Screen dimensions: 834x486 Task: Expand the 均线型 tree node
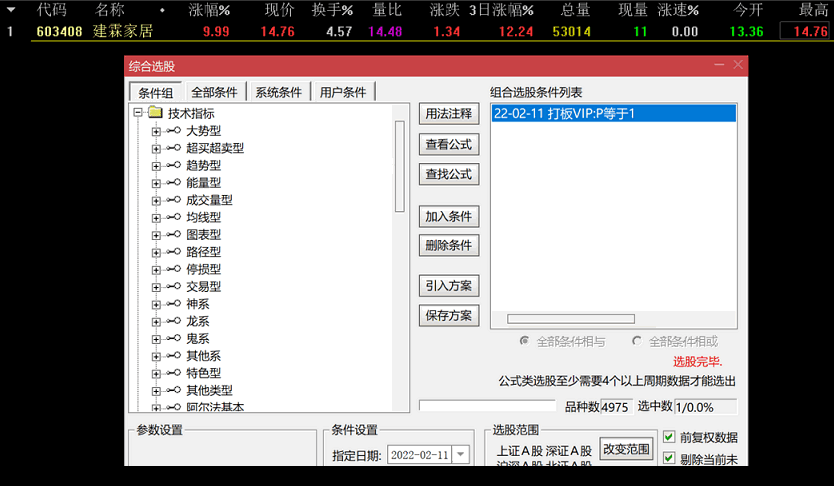[156, 218]
